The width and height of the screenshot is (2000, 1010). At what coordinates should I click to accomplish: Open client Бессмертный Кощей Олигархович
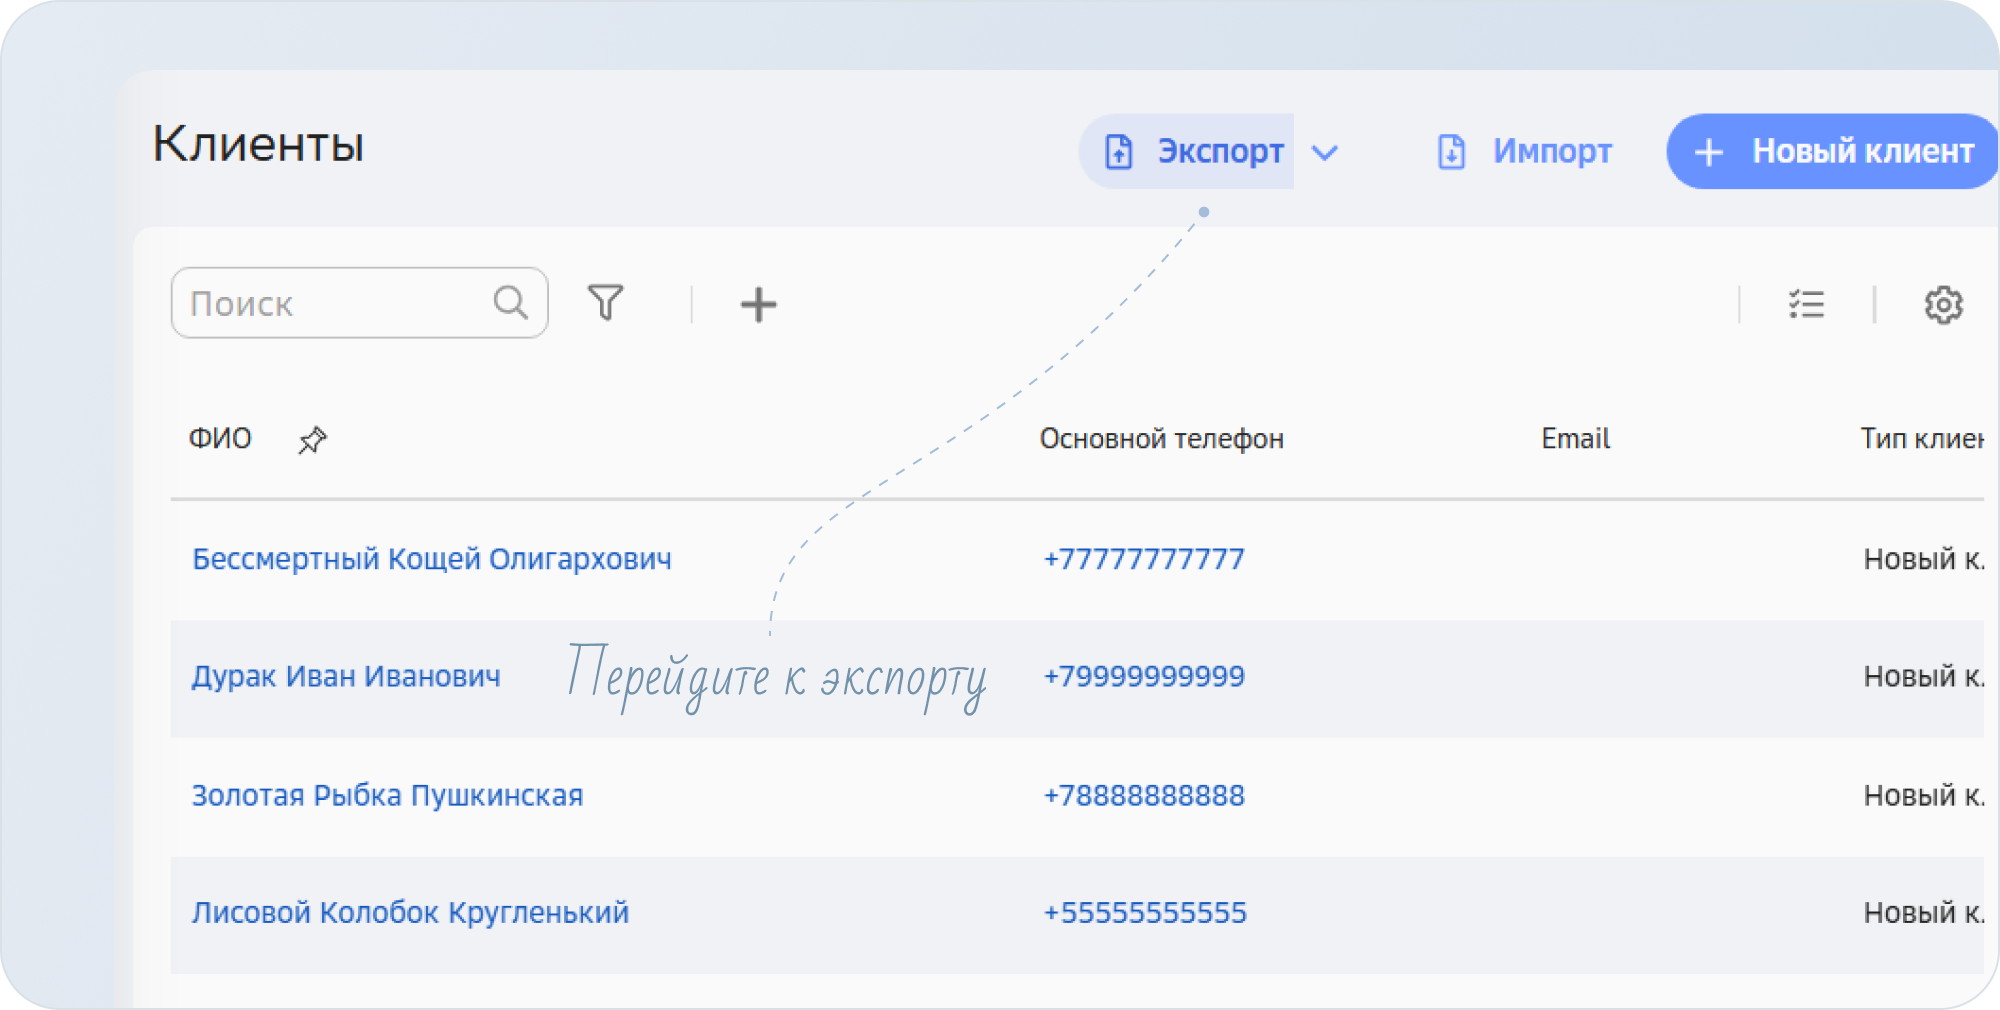click(x=431, y=558)
